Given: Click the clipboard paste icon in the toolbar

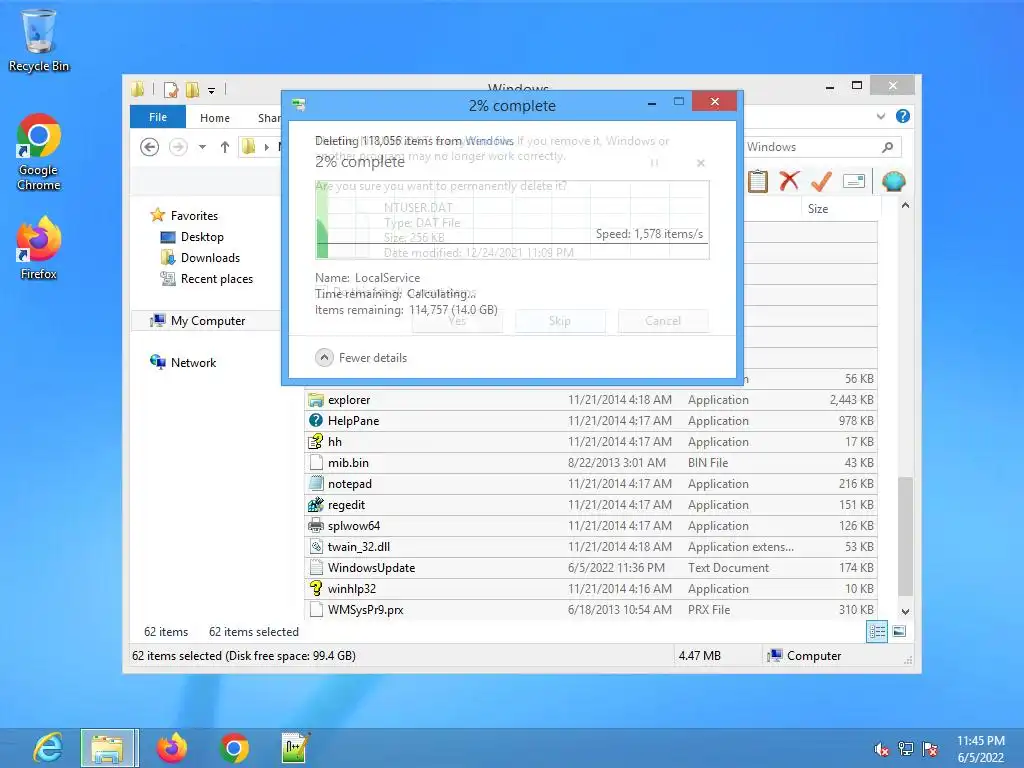Looking at the screenshot, I should pos(758,181).
